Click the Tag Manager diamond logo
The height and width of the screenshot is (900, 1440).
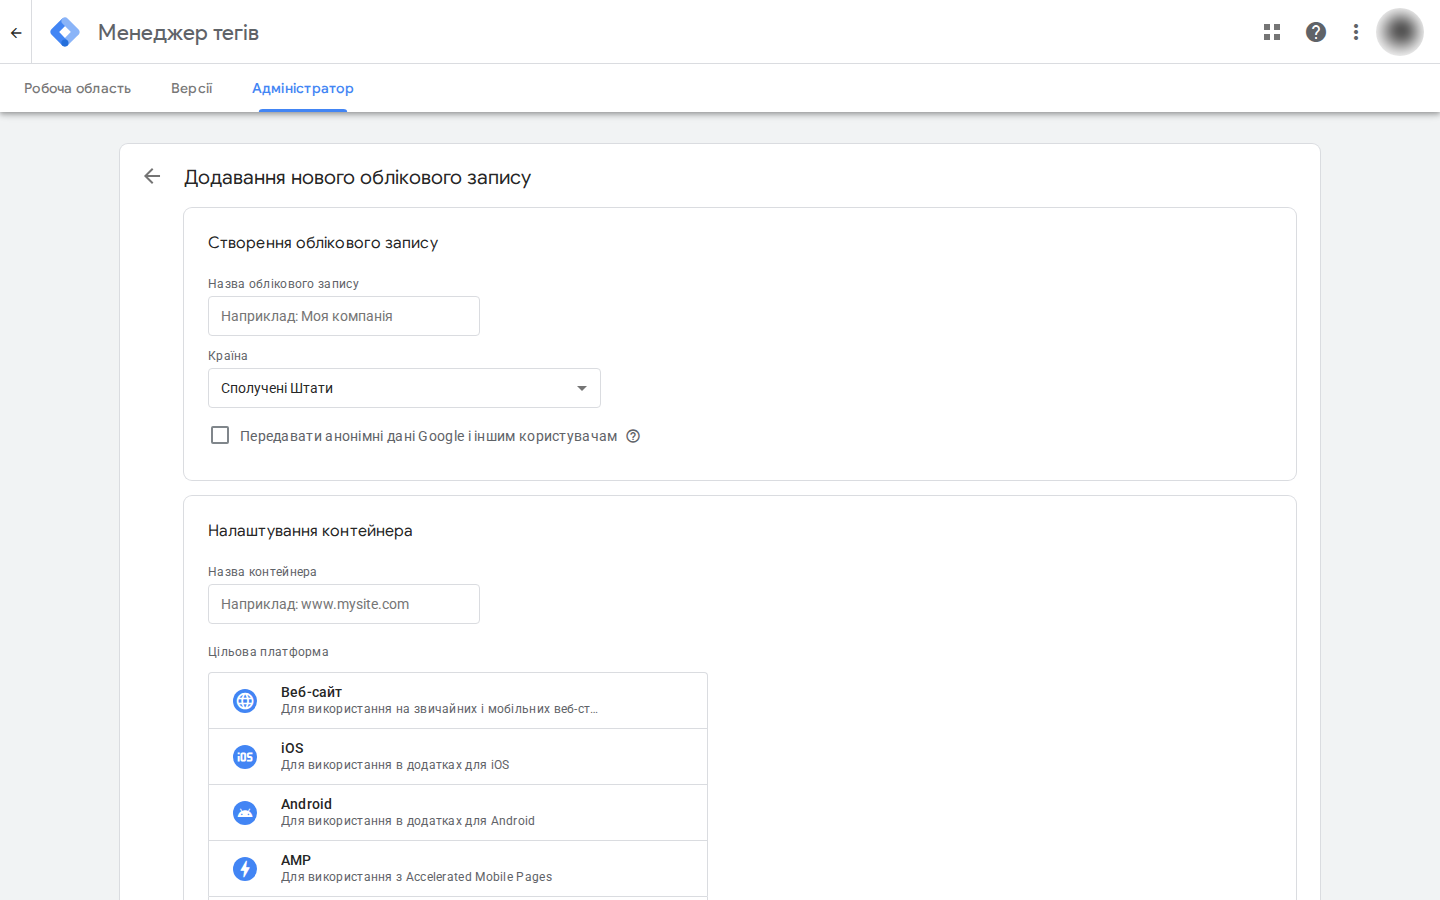click(65, 32)
